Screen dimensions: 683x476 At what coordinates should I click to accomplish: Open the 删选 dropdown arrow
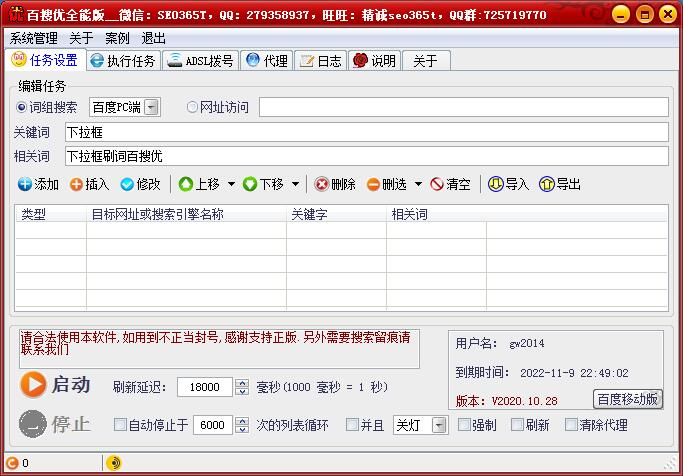(419, 184)
